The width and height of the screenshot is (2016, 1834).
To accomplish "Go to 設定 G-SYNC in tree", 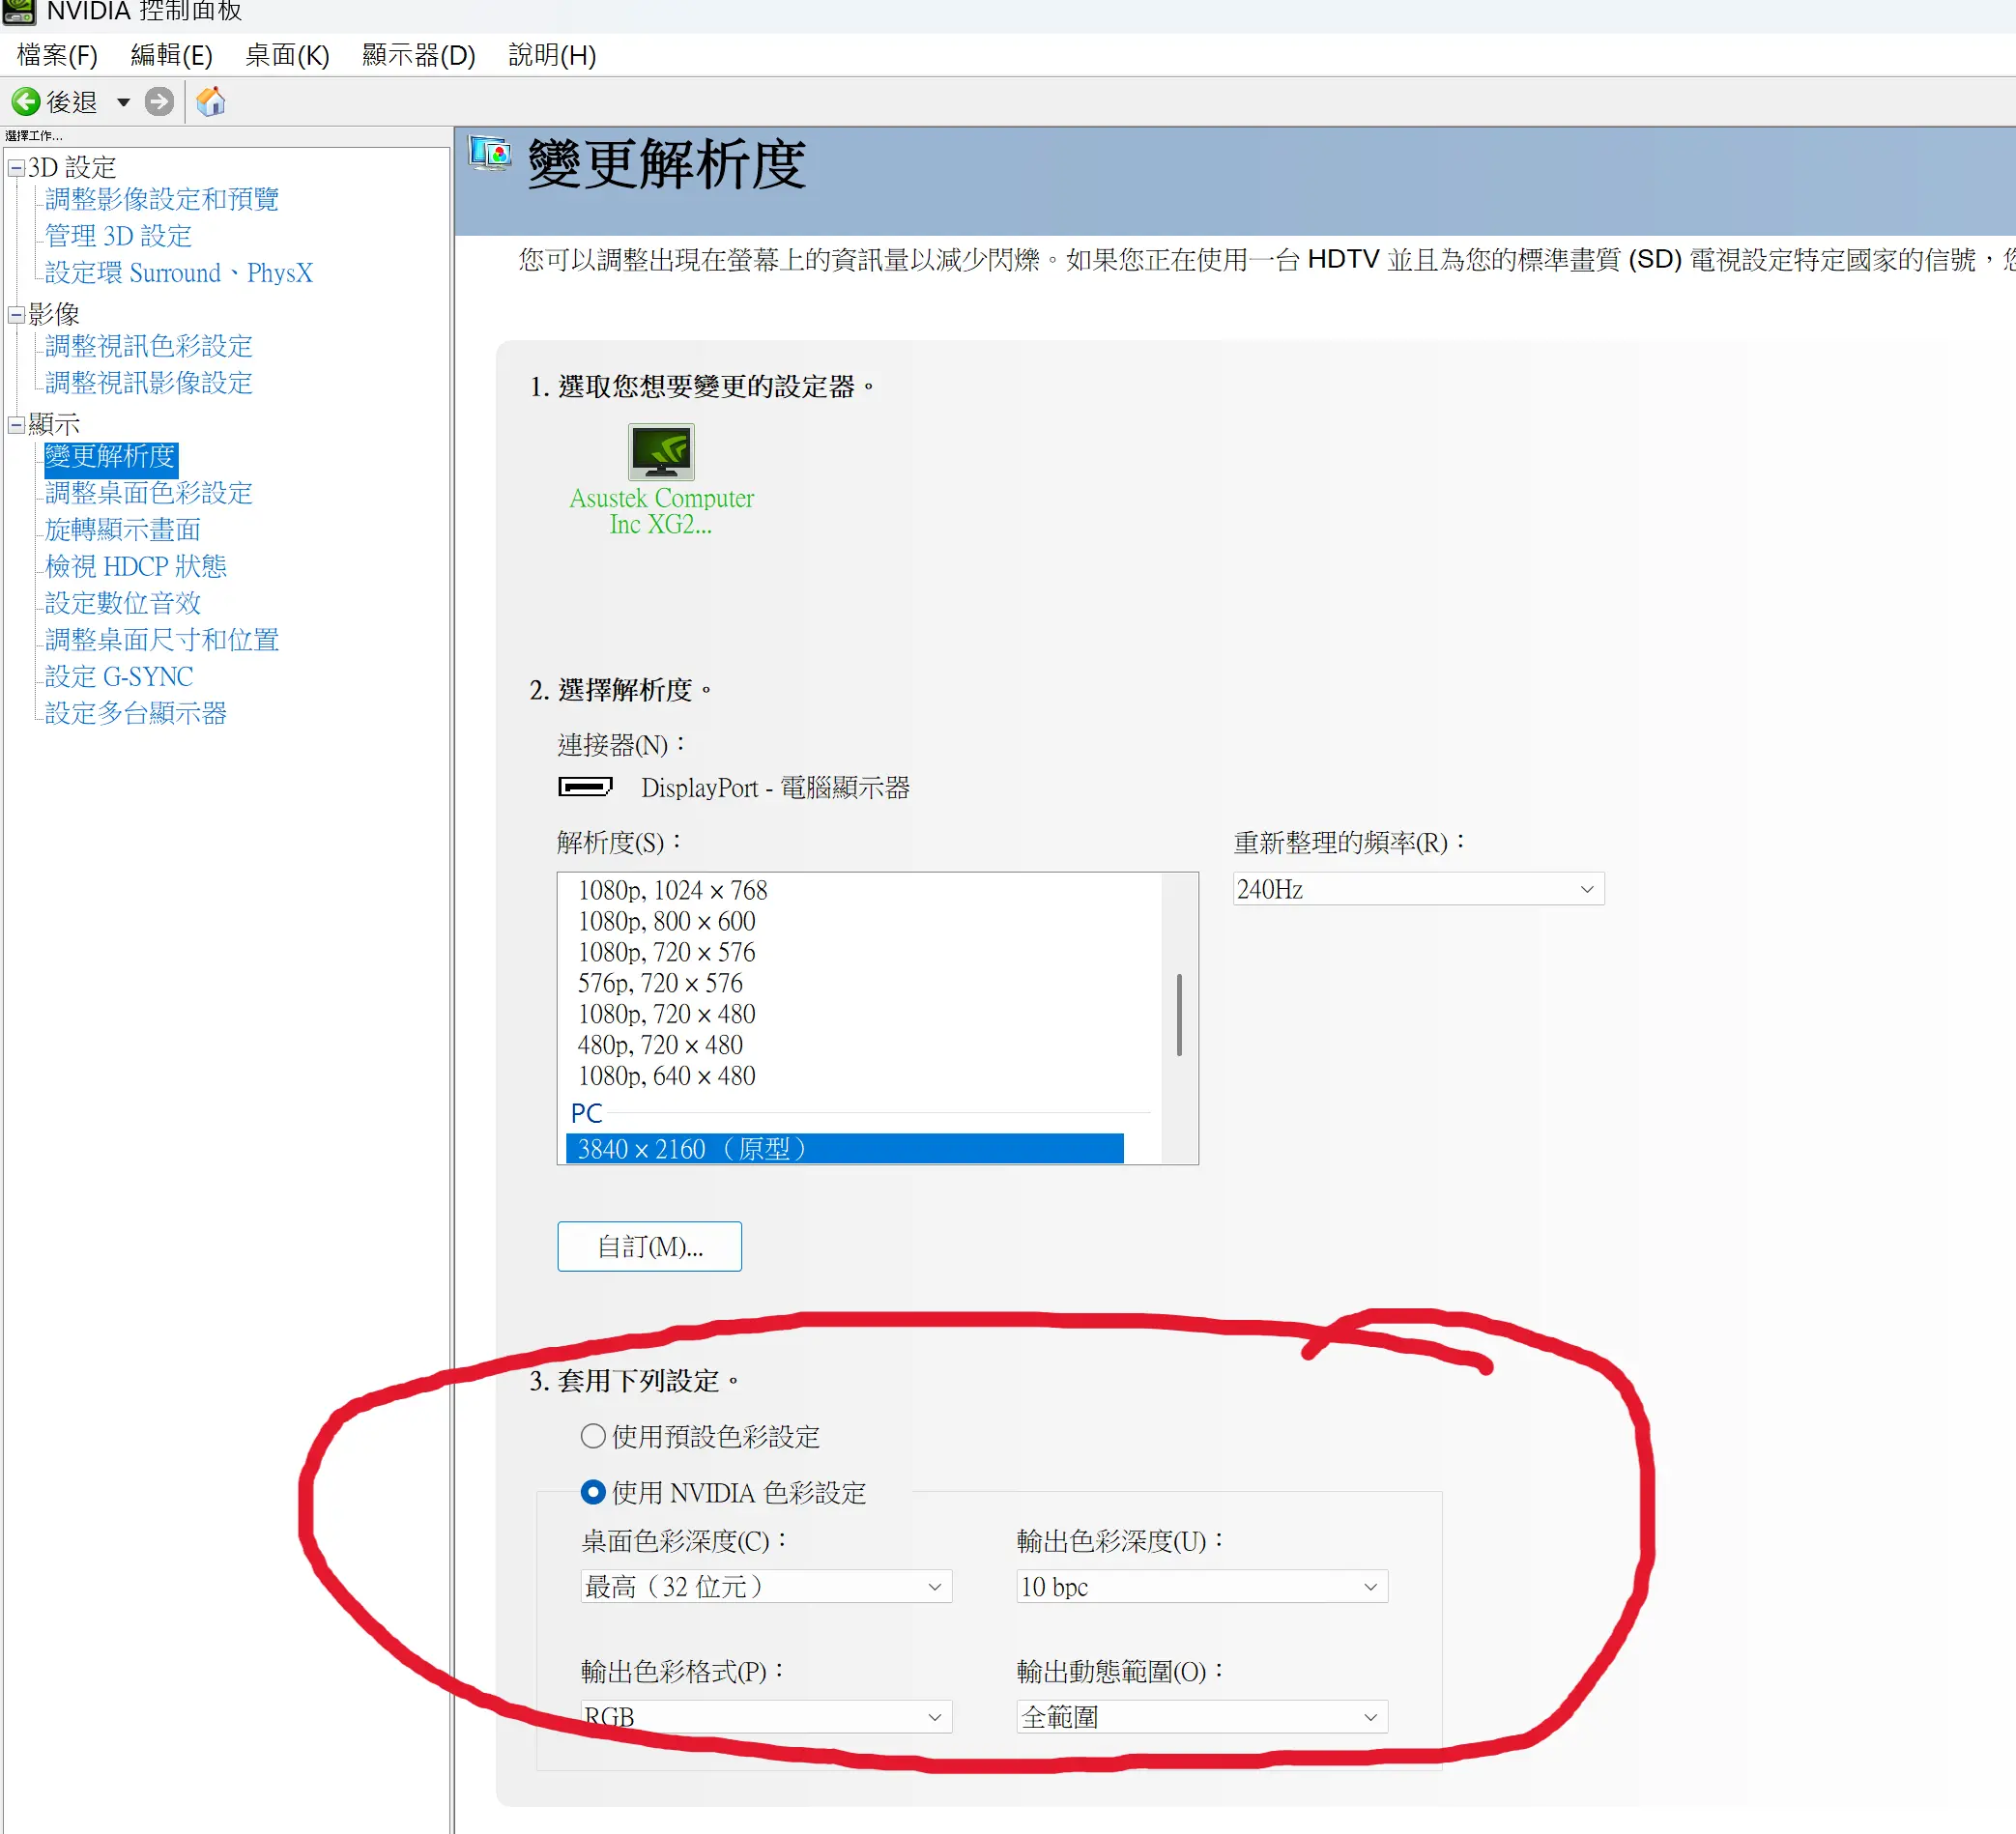I will tap(119, 677).
